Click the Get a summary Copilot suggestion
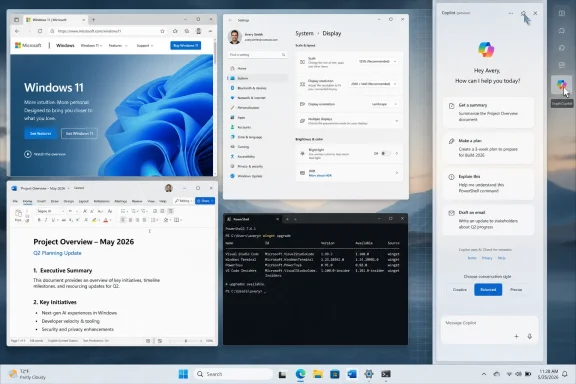The width and height of the screenshot is (576, 384). pyautogui.click(x=488, y=112)
